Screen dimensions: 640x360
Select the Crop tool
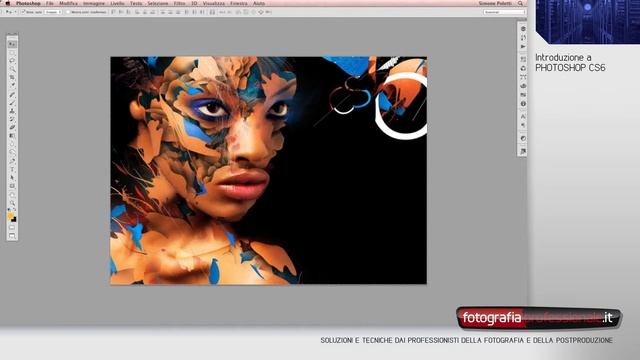click(x=12, y=77)
